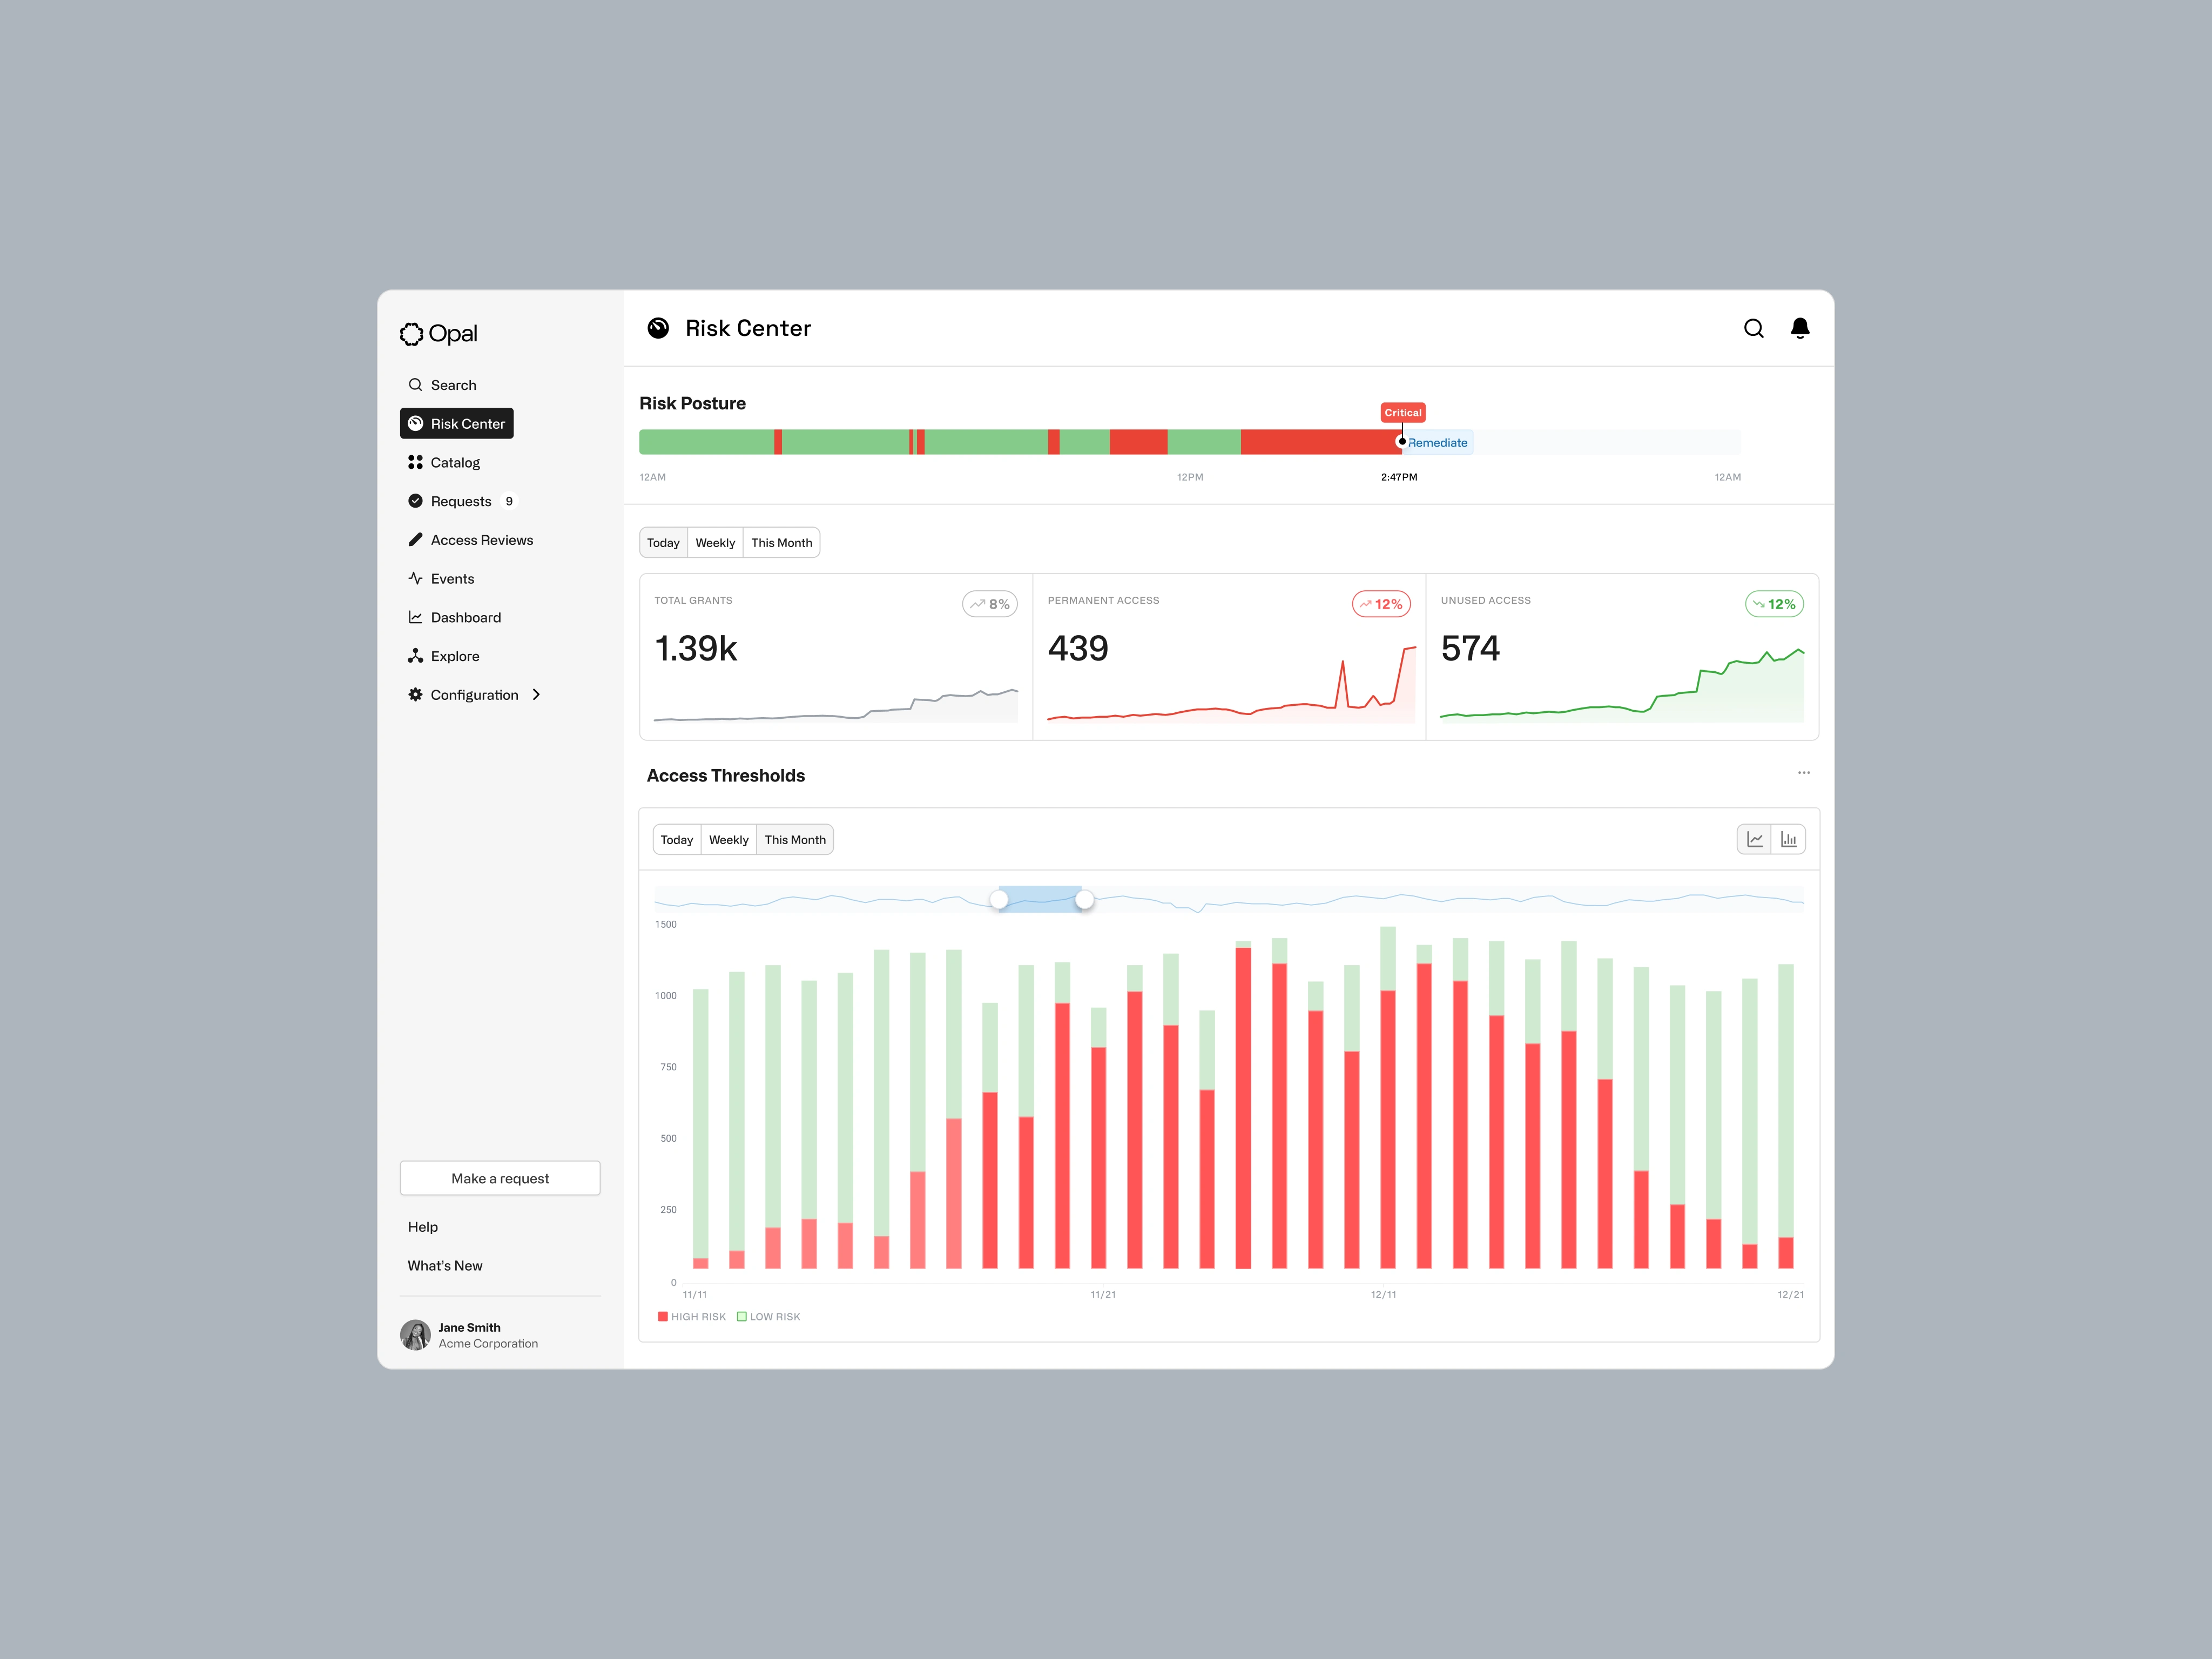Open the Events page
Screen dimensions: 2212x1659
click(x=451, y=579)
